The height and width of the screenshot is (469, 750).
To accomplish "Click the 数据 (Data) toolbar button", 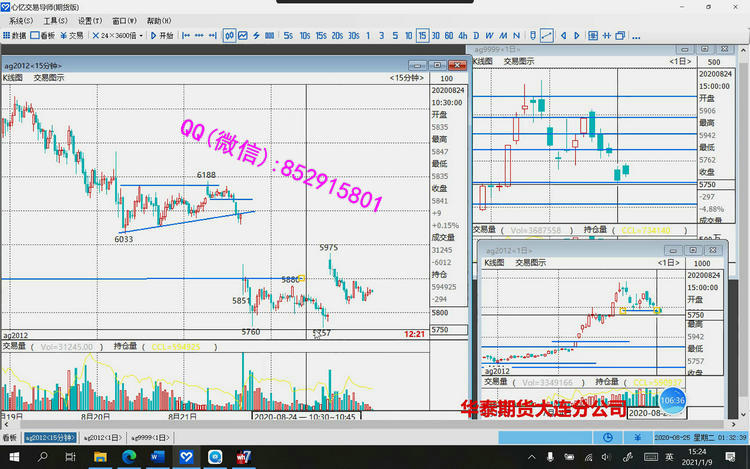I will click(x=15, y=35).
